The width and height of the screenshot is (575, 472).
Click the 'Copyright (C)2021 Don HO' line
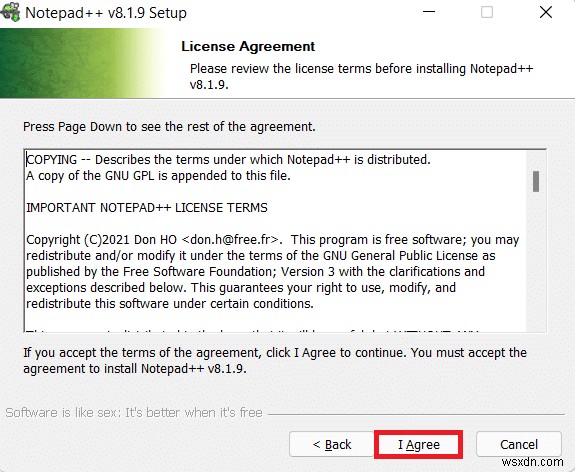tap(272, 240)
